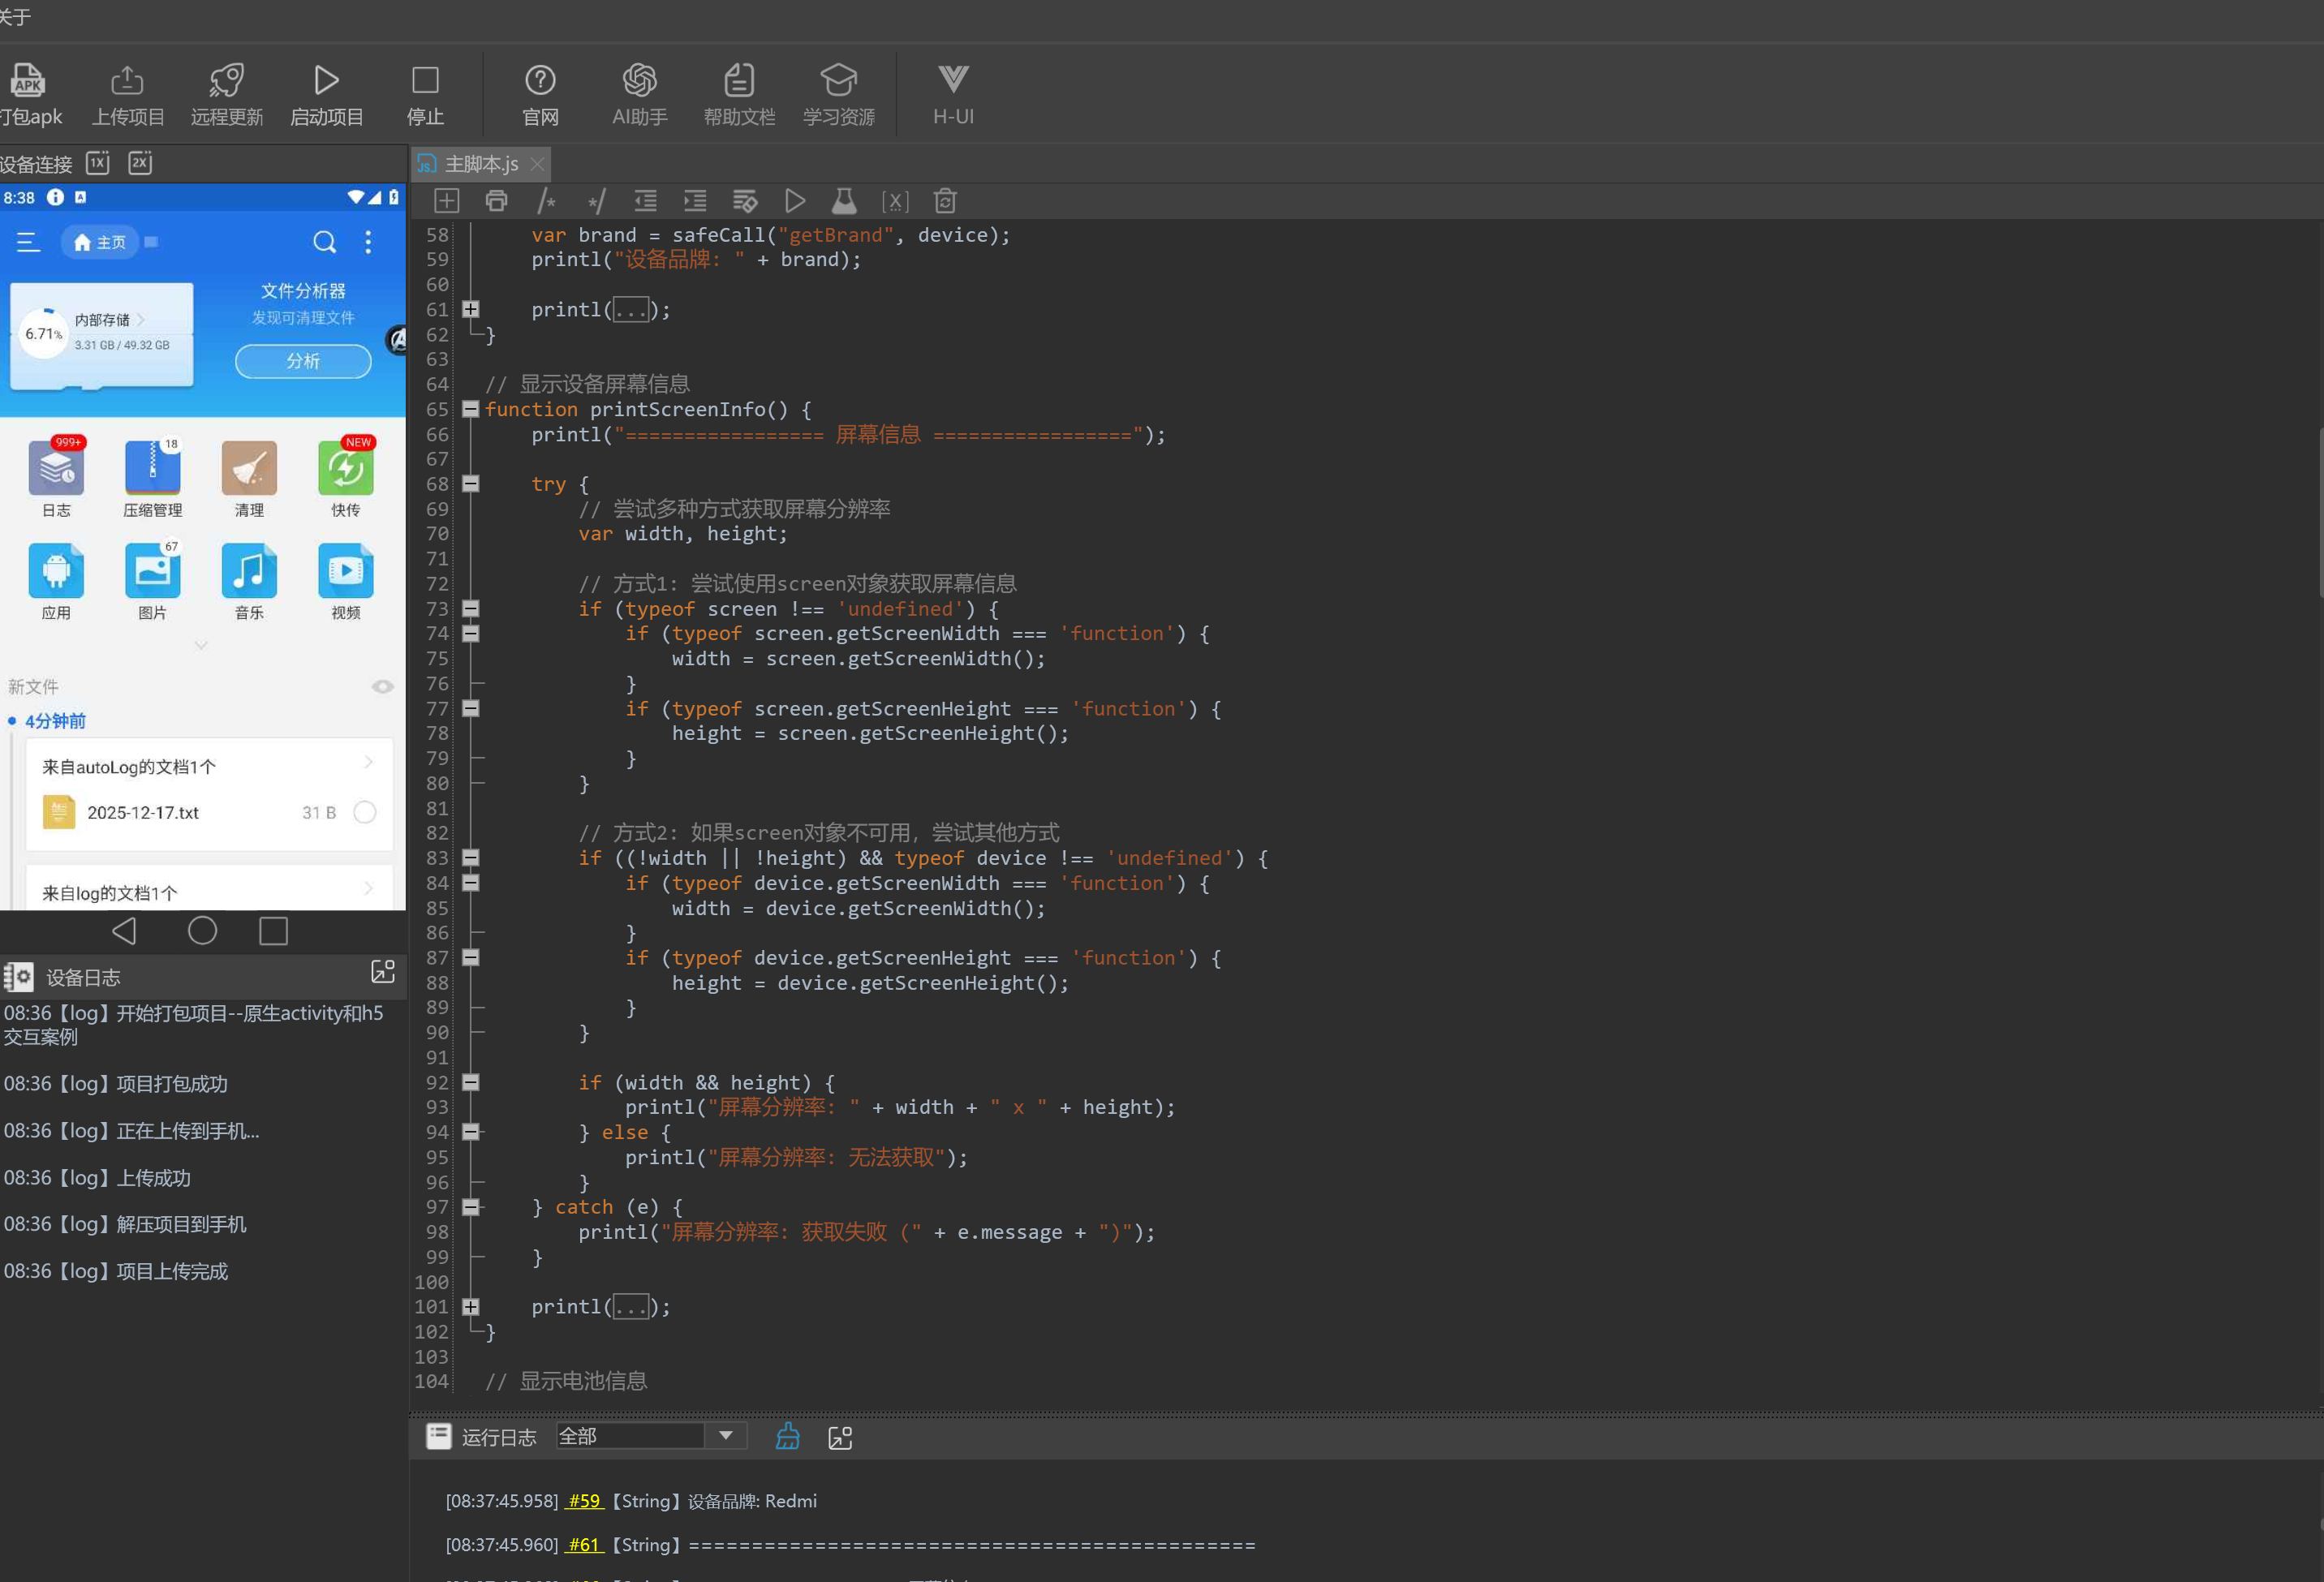Jump to line via #59 log link
This screenshot has height=1582, width=2324.
[584, 1501]
